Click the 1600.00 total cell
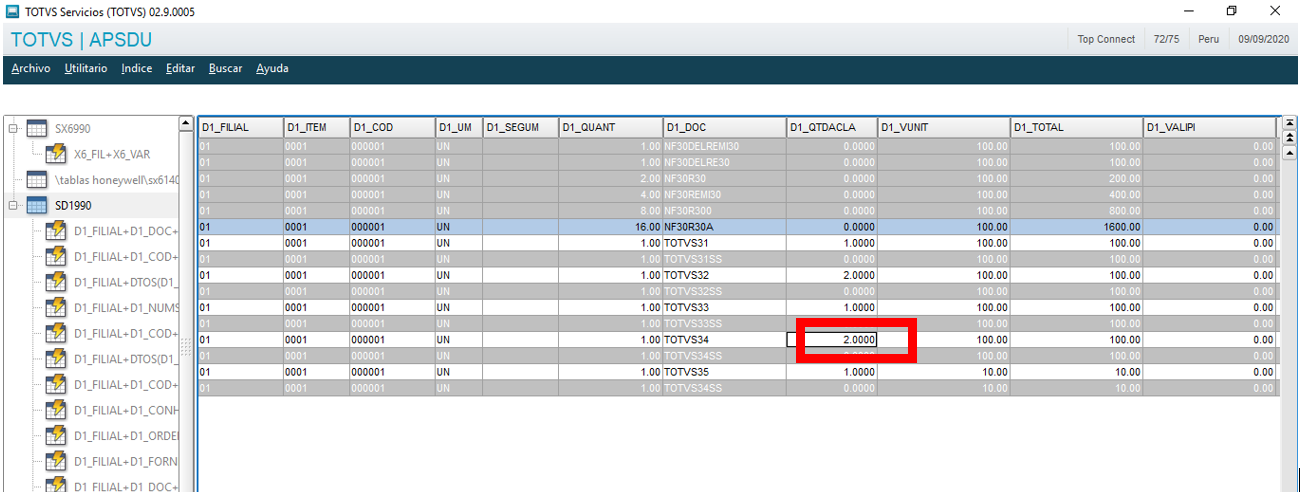This screenshot has height=492, width=1301. click(1076, 227)
